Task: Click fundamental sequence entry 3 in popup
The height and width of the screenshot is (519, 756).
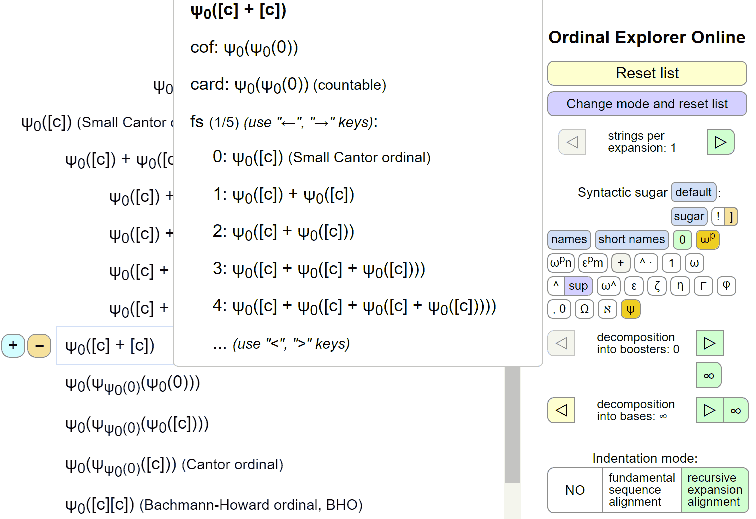Action: pyautogui.click(x=319, y=269)
